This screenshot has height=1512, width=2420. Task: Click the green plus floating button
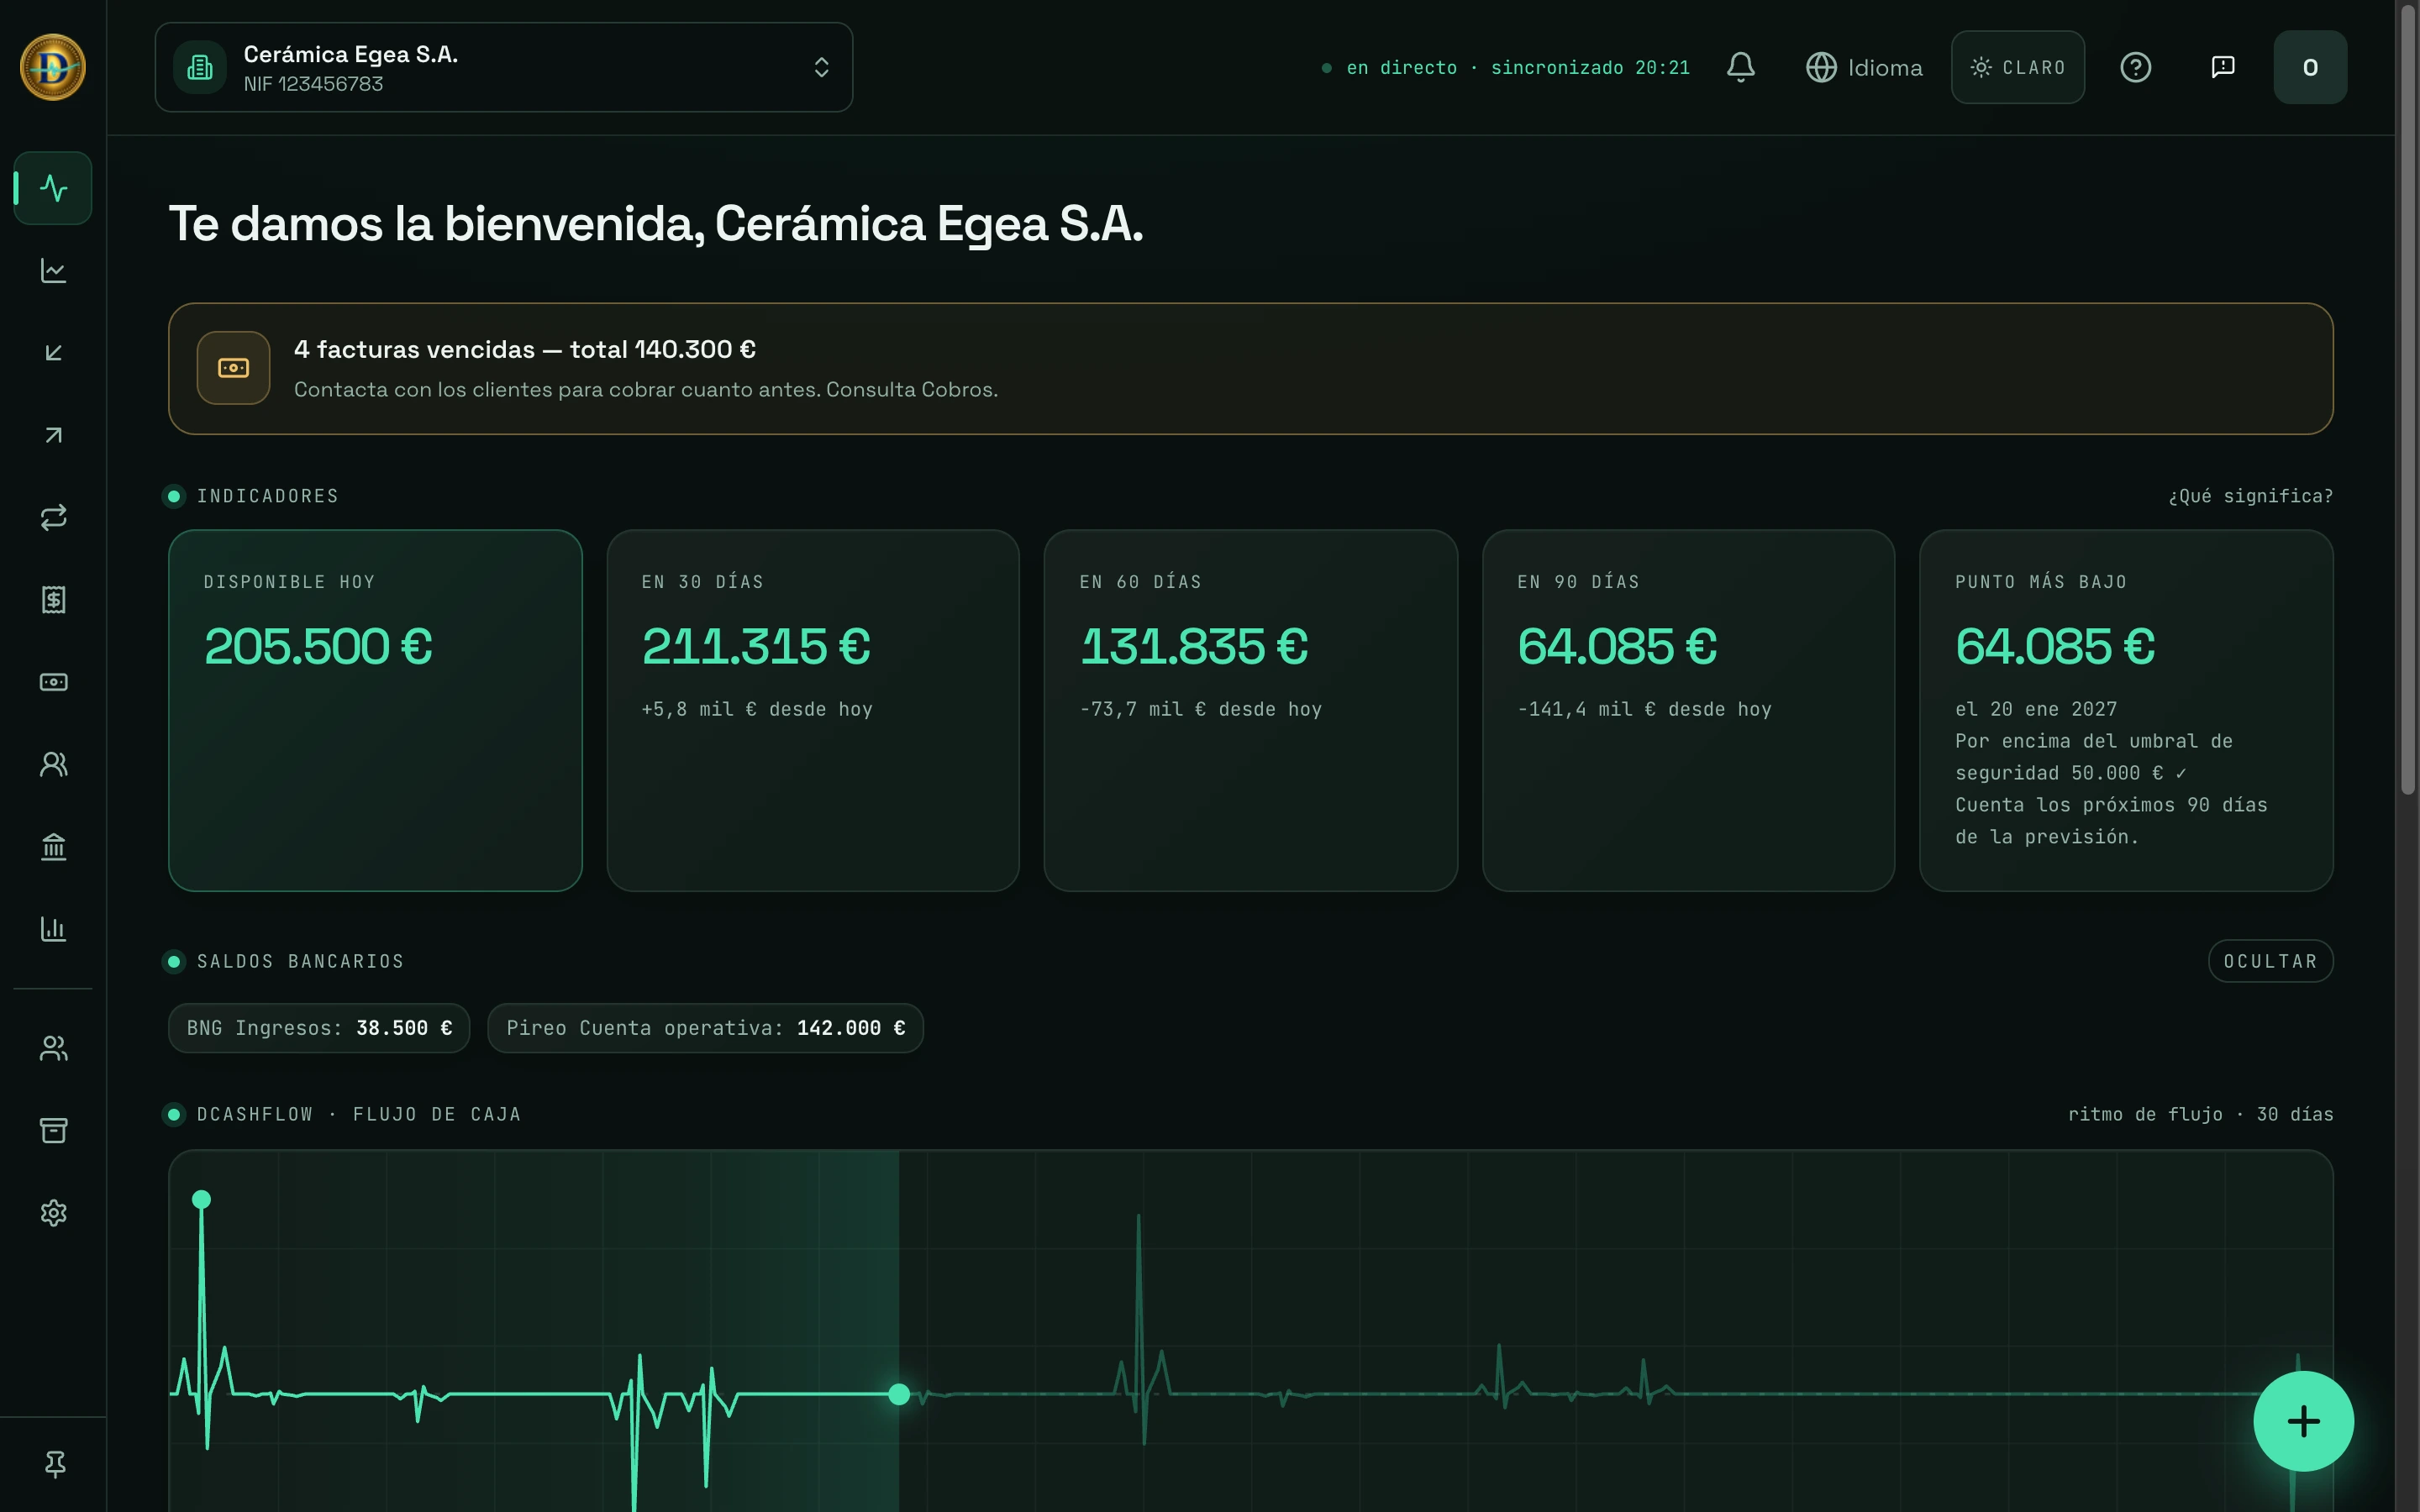2303,1421
